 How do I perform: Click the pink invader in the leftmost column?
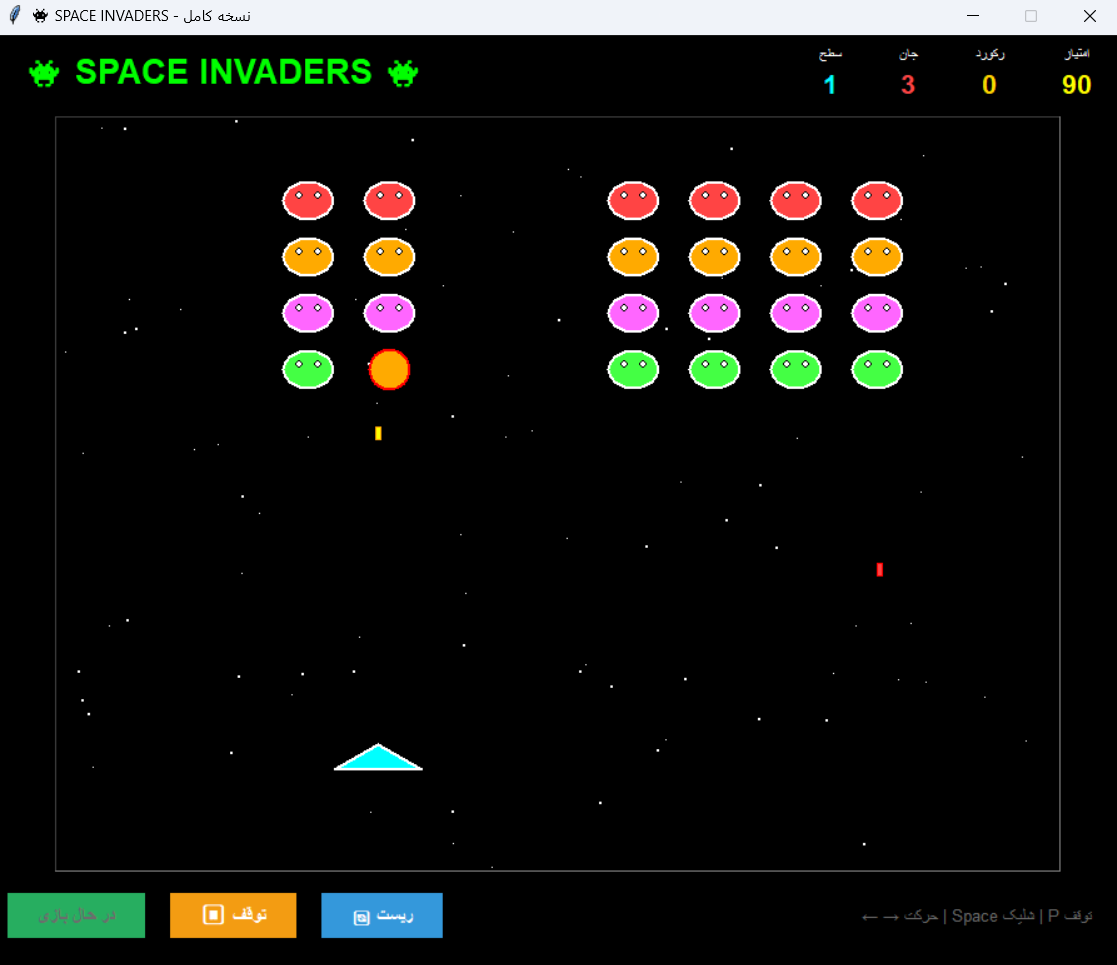308,313
